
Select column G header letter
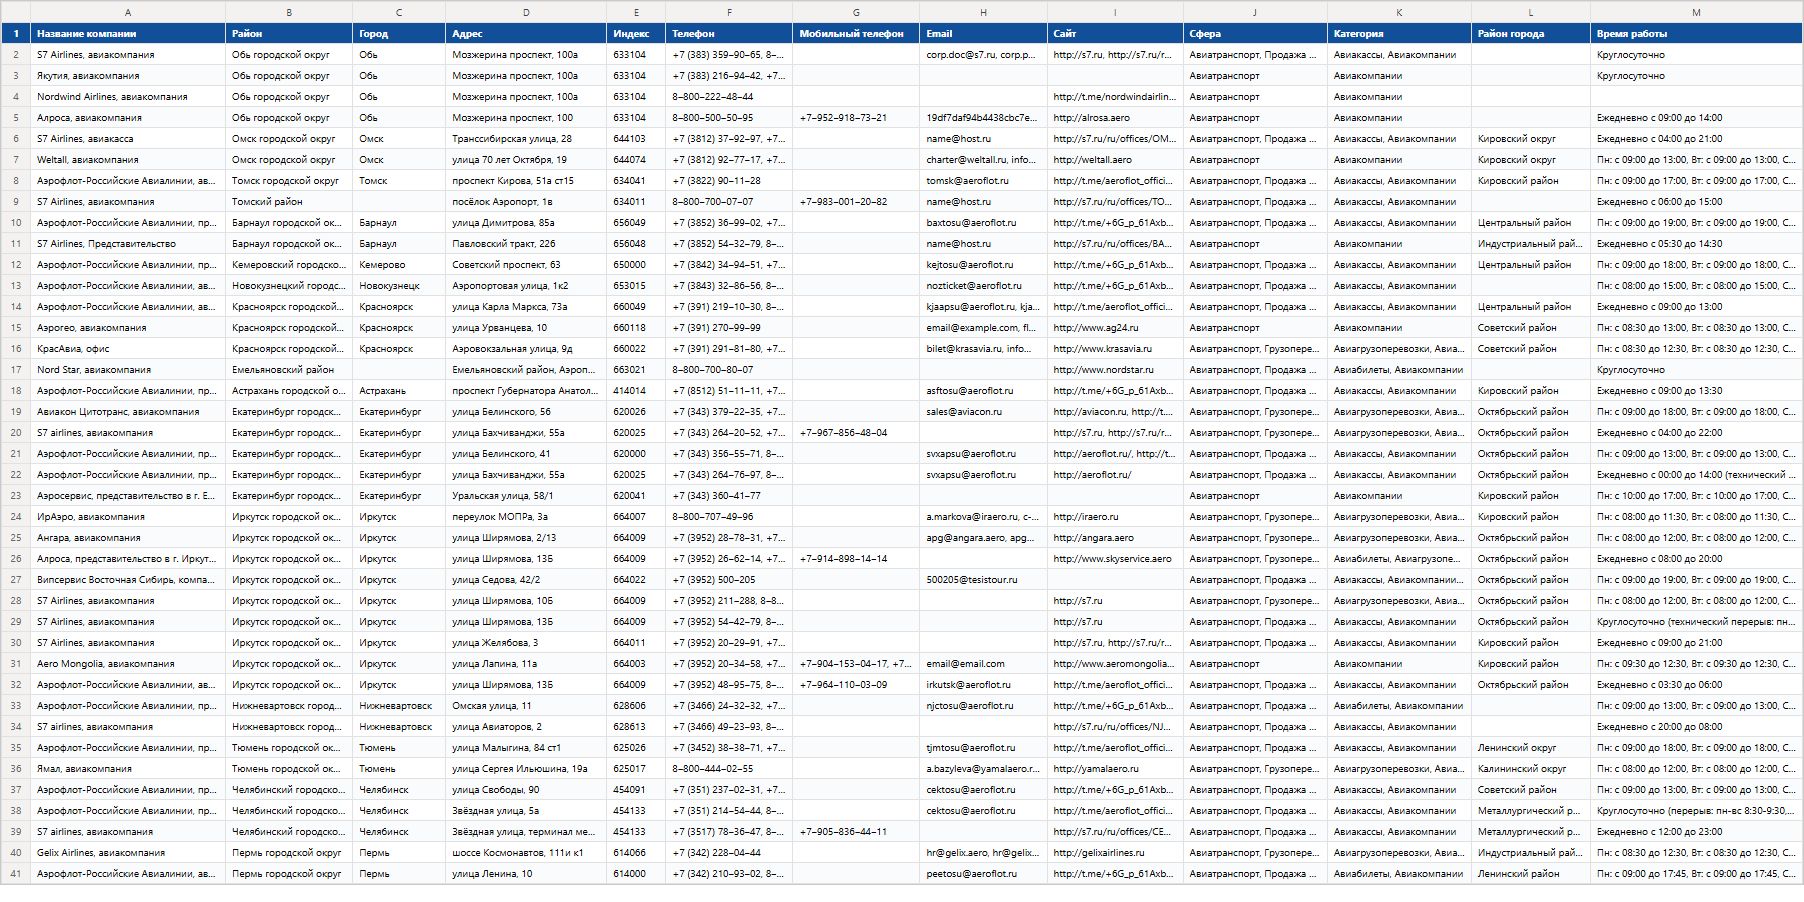[856, 12]
